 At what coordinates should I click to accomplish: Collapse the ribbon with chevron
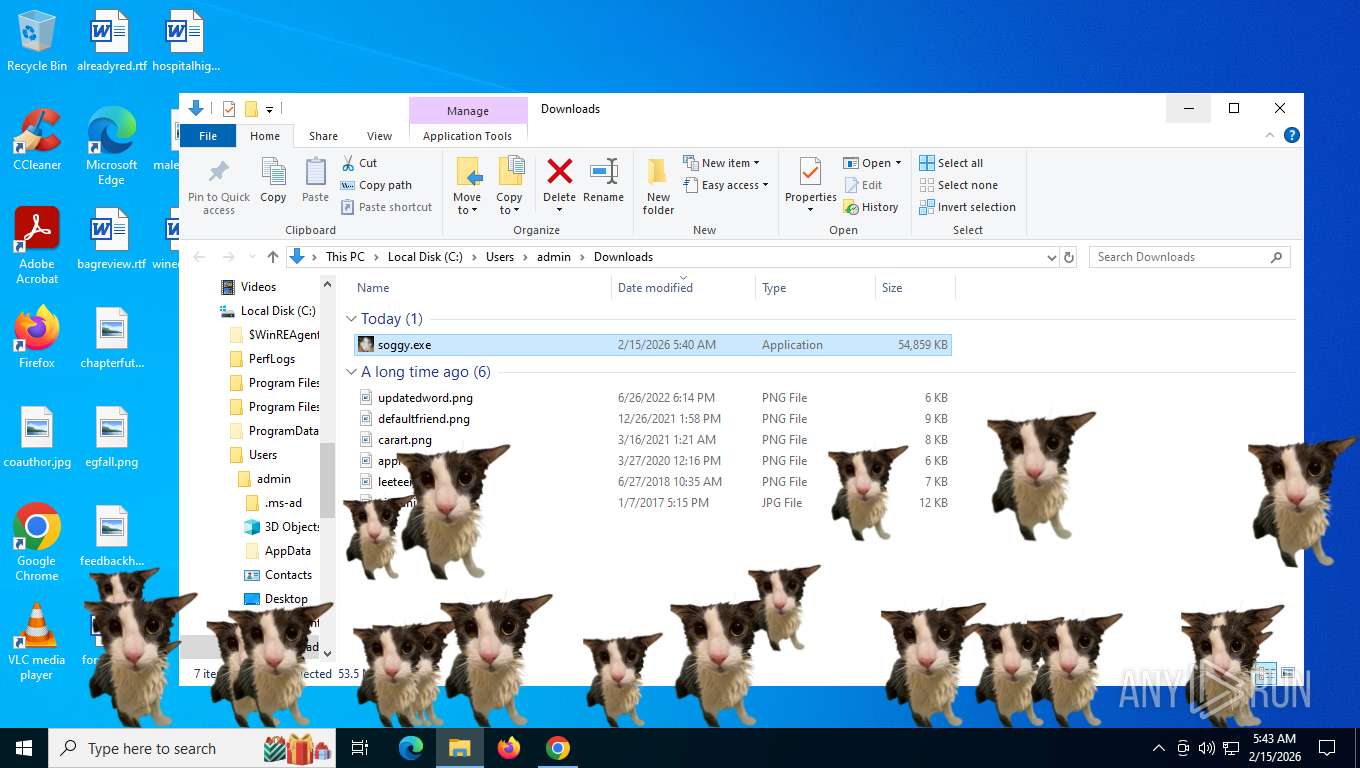[1271, 135]
